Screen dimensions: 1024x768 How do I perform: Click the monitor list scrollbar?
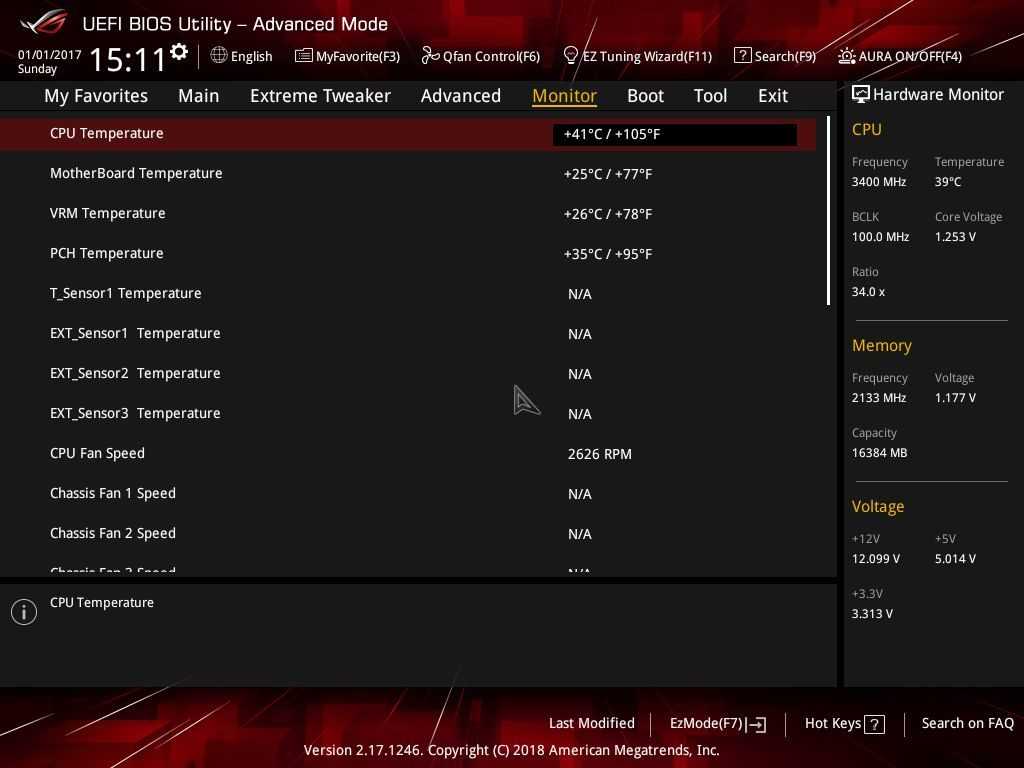tap(828, 212)
